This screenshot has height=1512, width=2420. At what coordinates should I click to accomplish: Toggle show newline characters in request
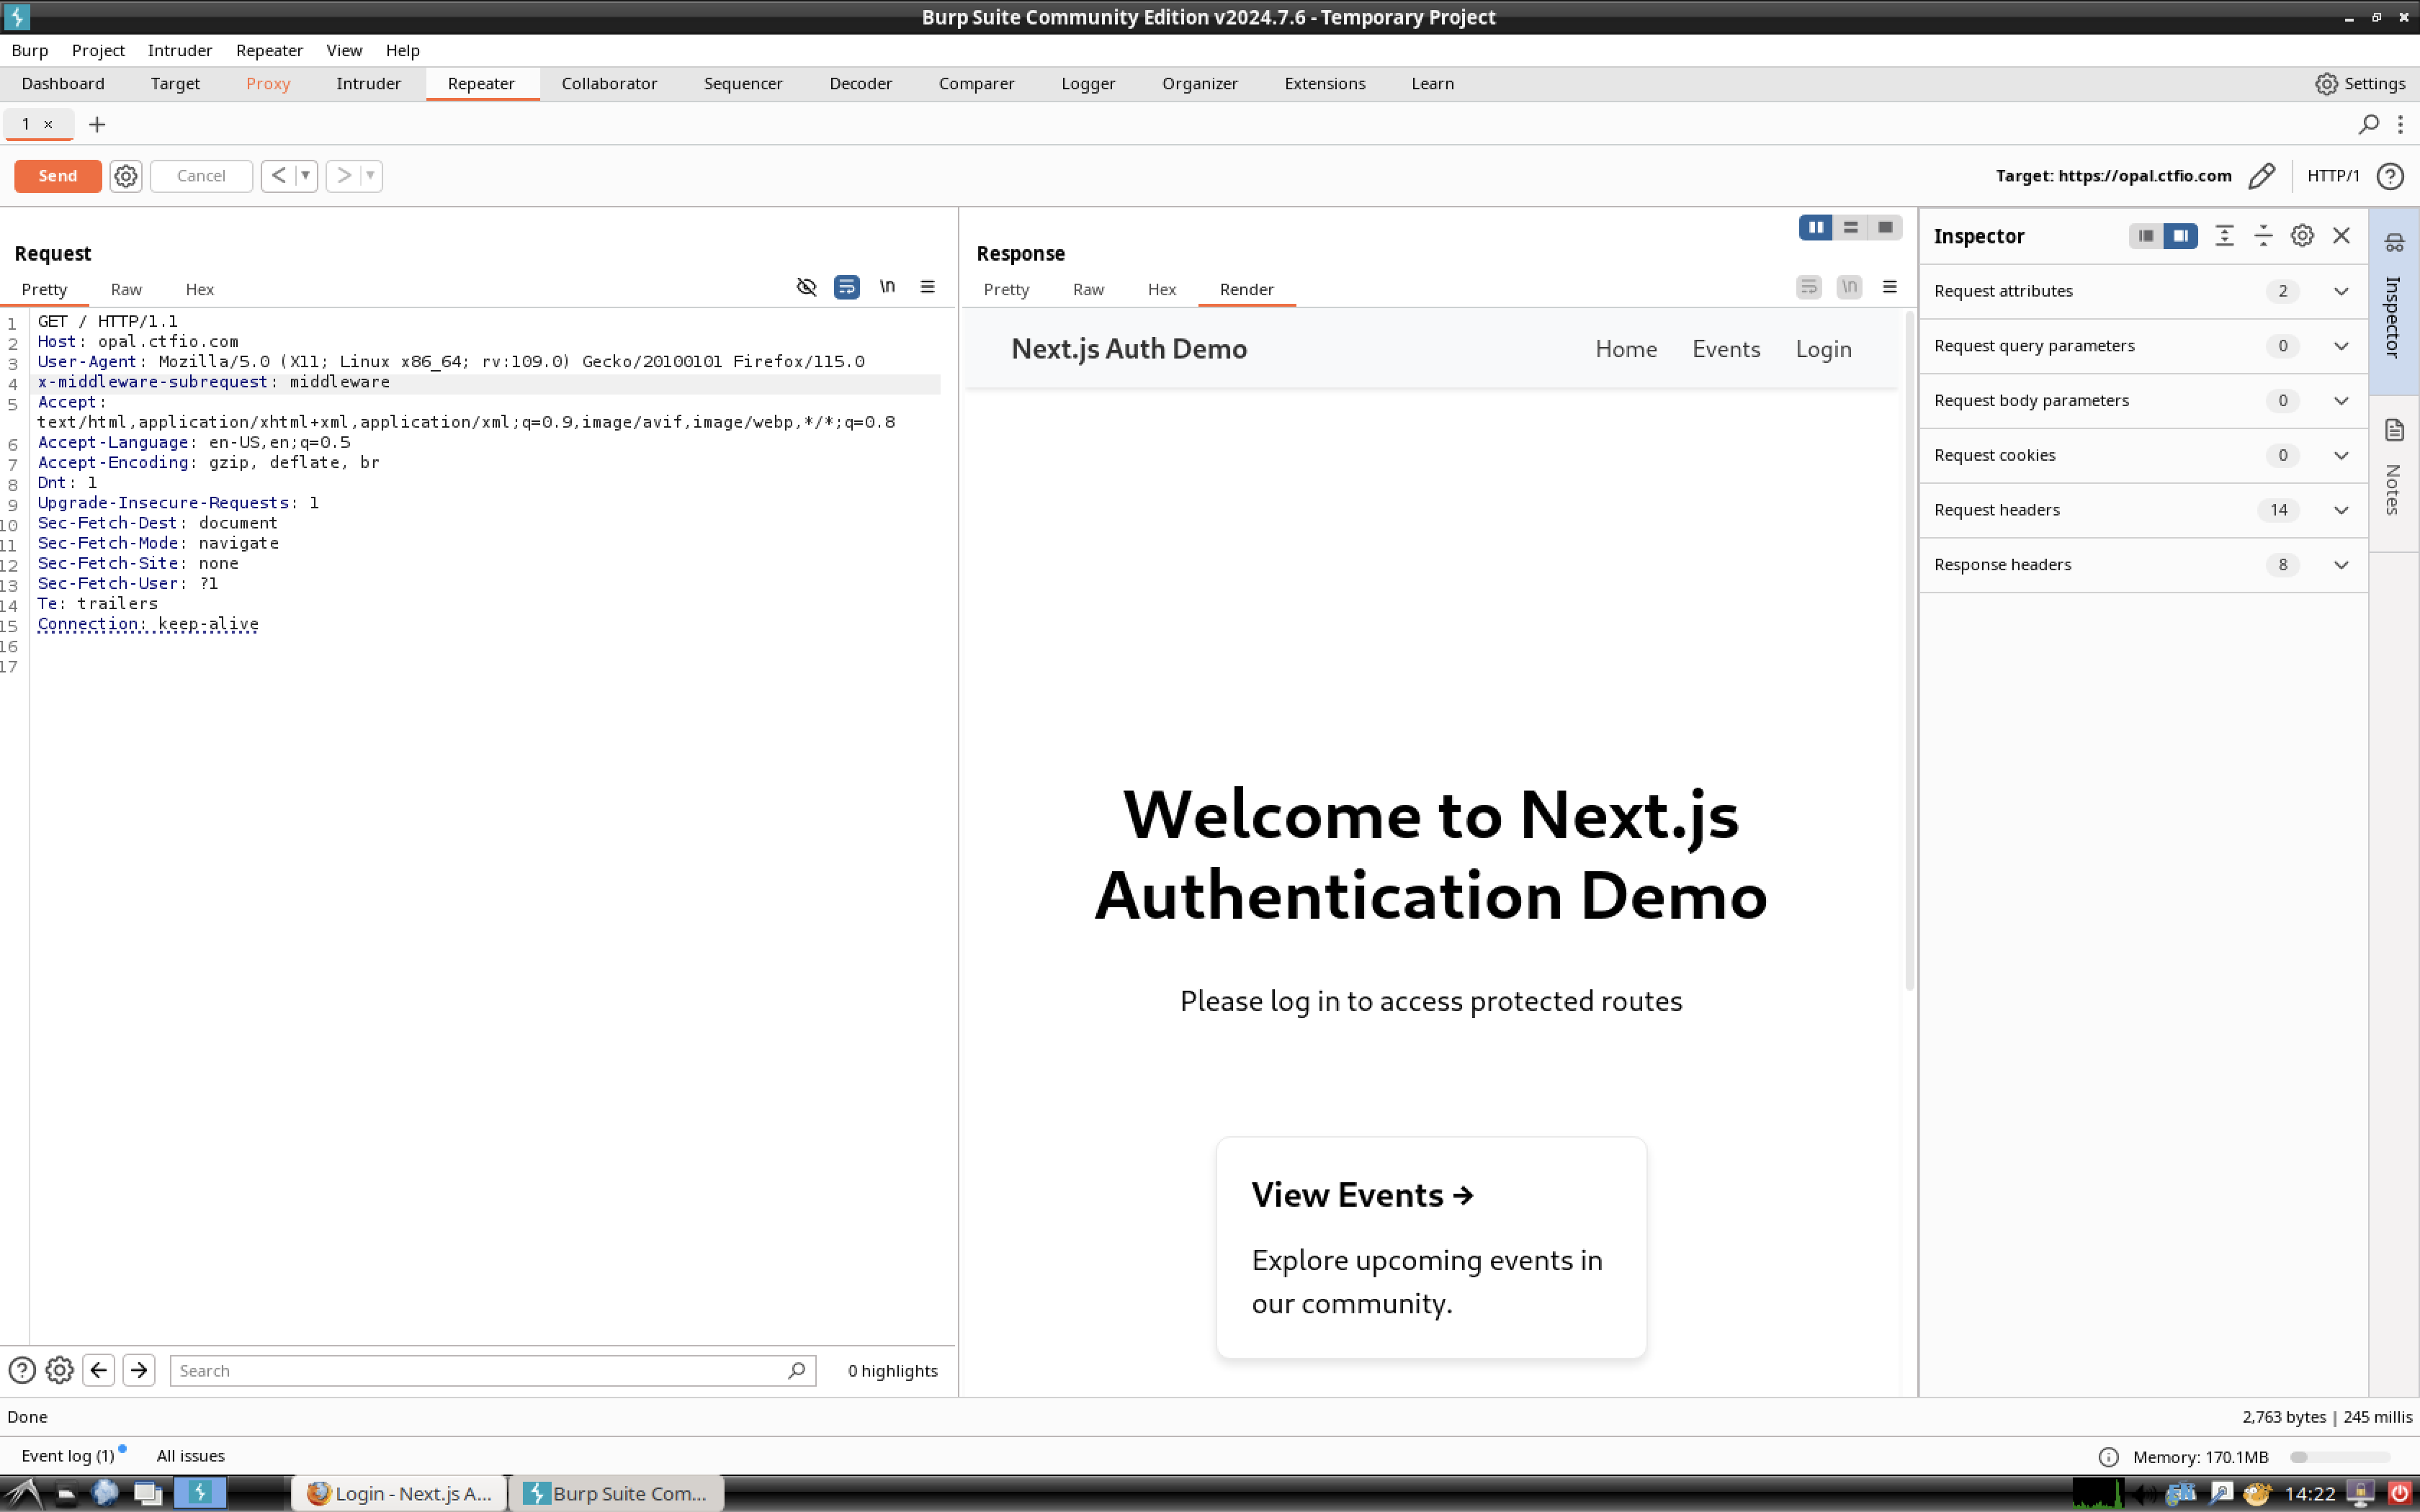point(887,287)
